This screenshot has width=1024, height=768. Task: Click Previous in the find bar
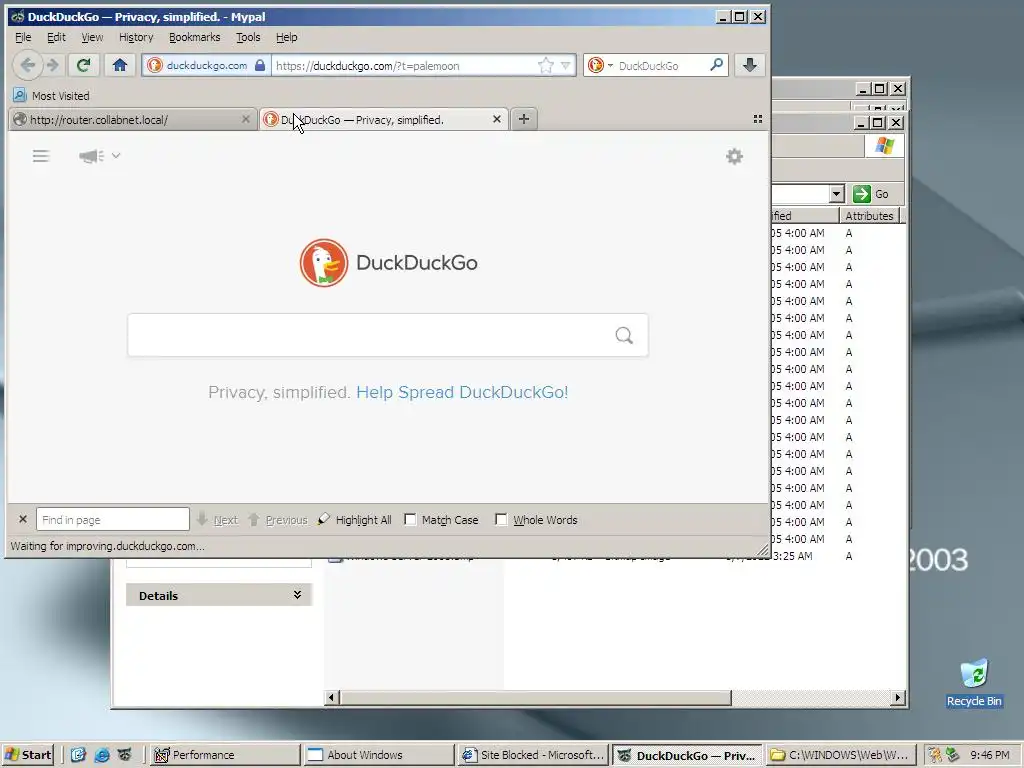[278, 520]
